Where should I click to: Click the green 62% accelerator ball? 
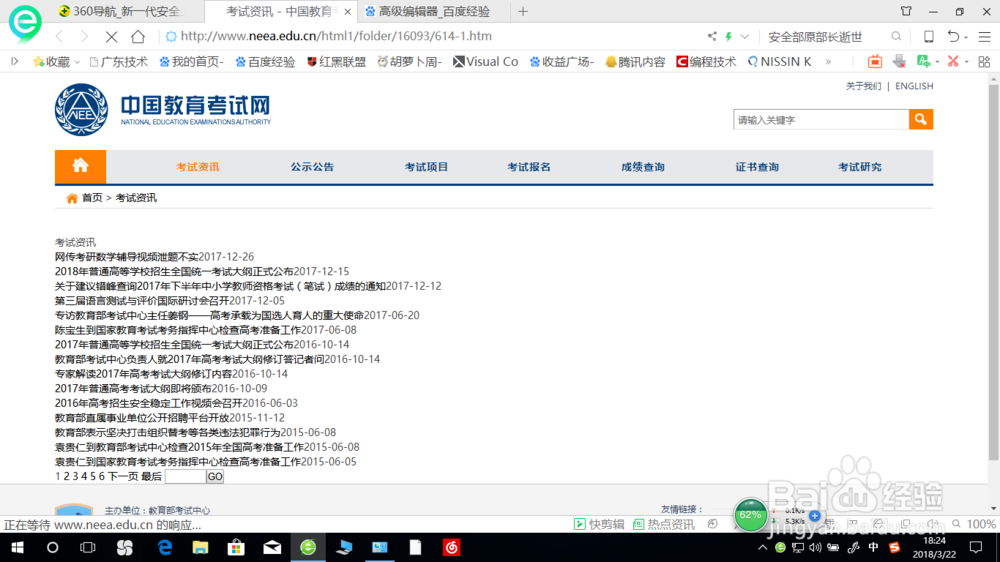[x=750, y=515]
